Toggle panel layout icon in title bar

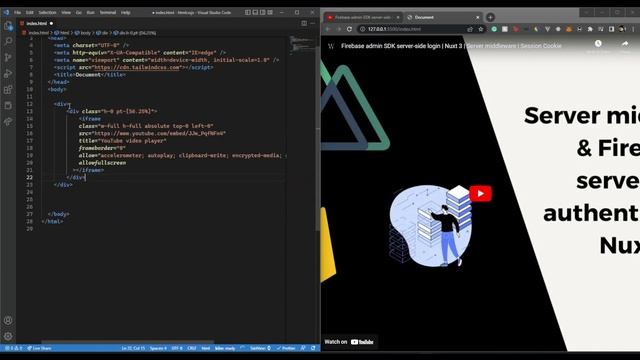[255, 12]
